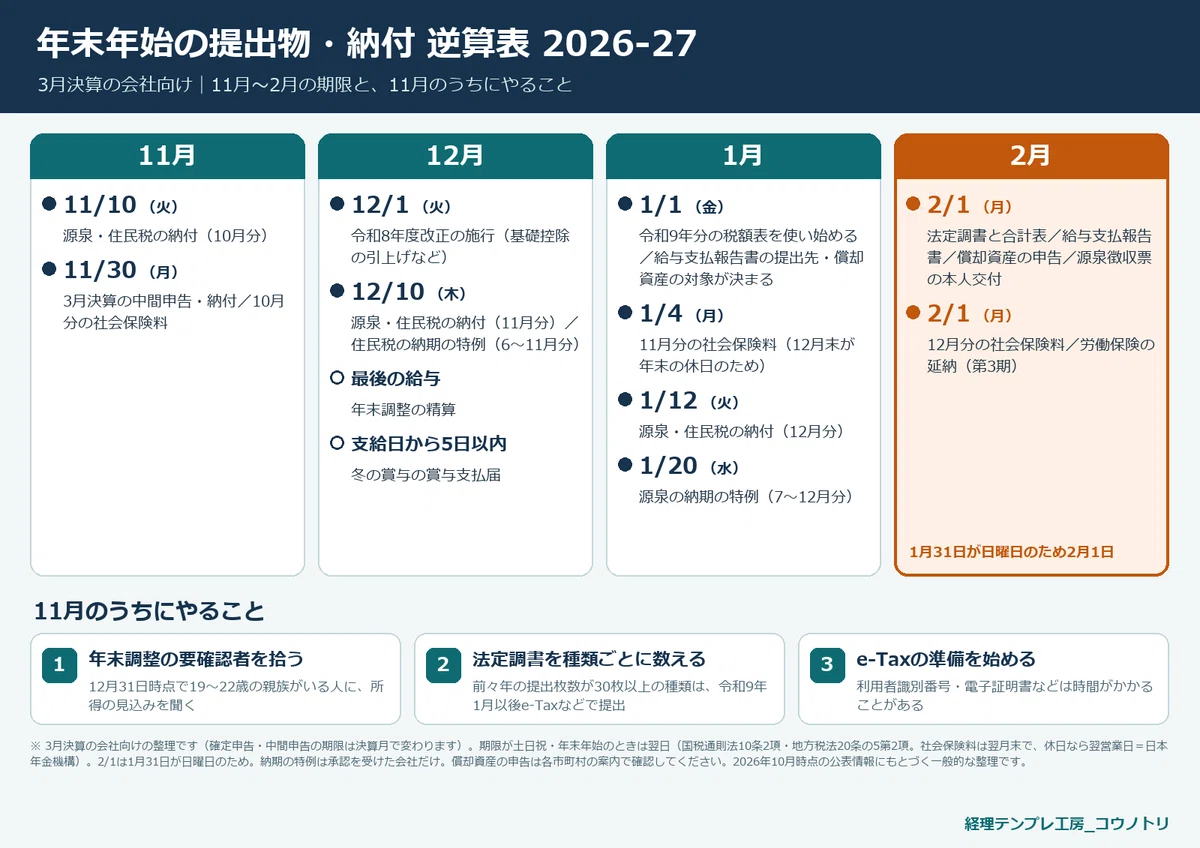1200x848 pixels.
Task: Select the 法定調書と合計表 description in 2月
Action: [1039, 257]
